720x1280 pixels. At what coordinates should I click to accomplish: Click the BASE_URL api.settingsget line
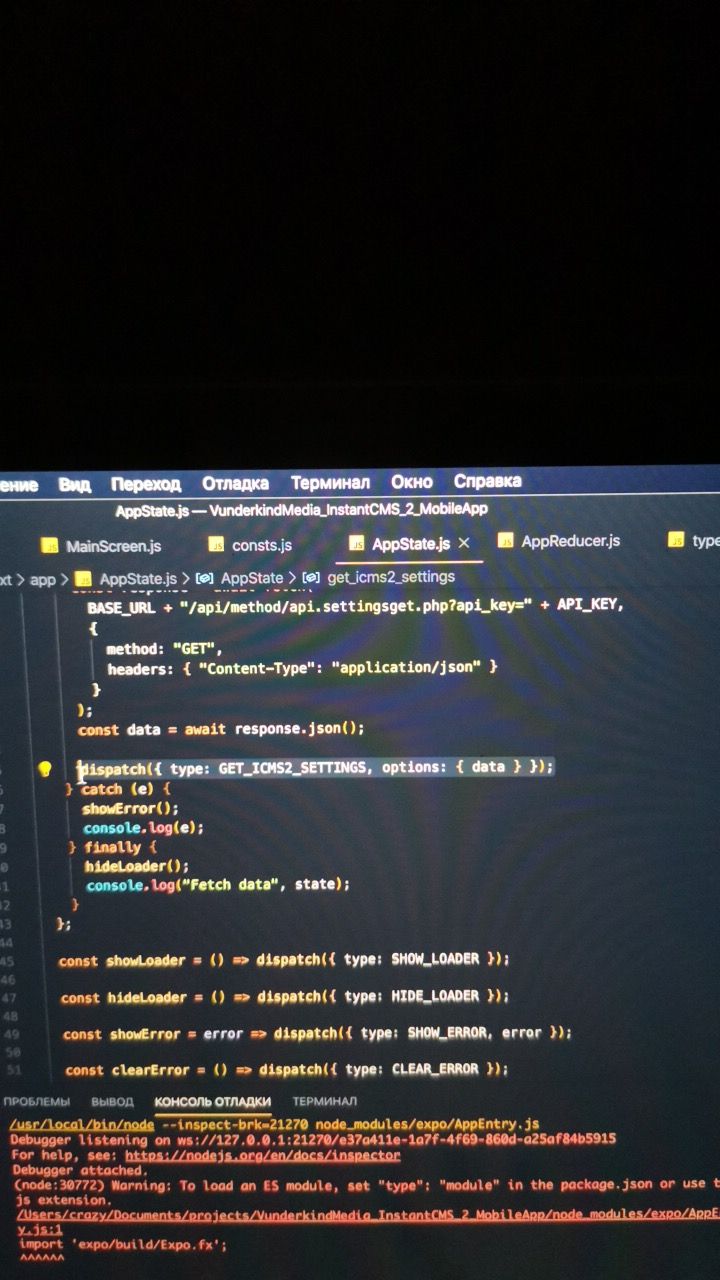(x=355, y=607)
